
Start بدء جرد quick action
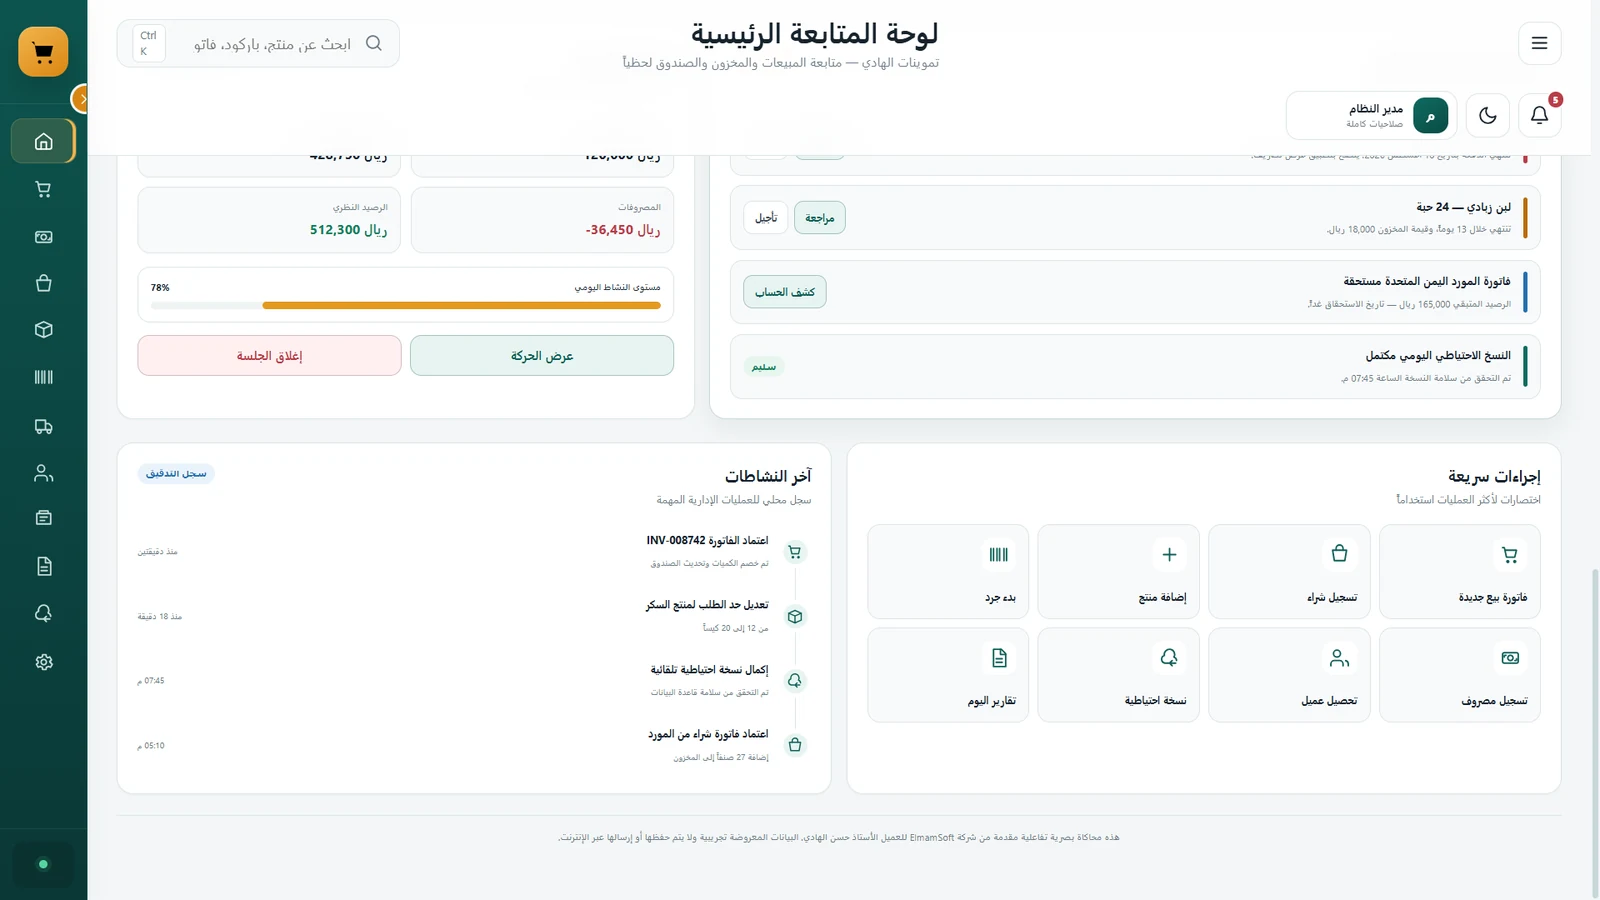click(x=948, y=571)
